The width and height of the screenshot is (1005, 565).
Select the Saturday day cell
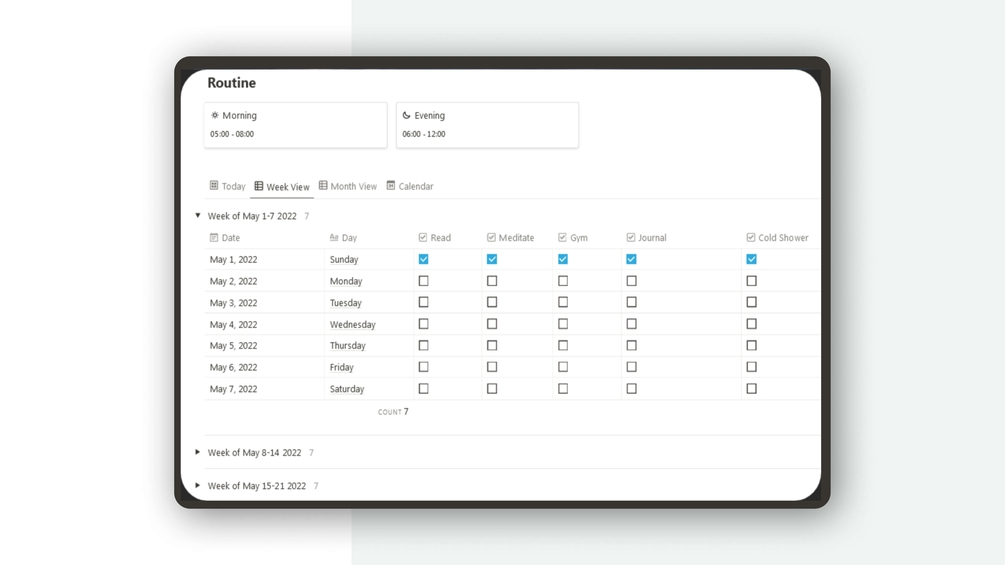[369, 389]
